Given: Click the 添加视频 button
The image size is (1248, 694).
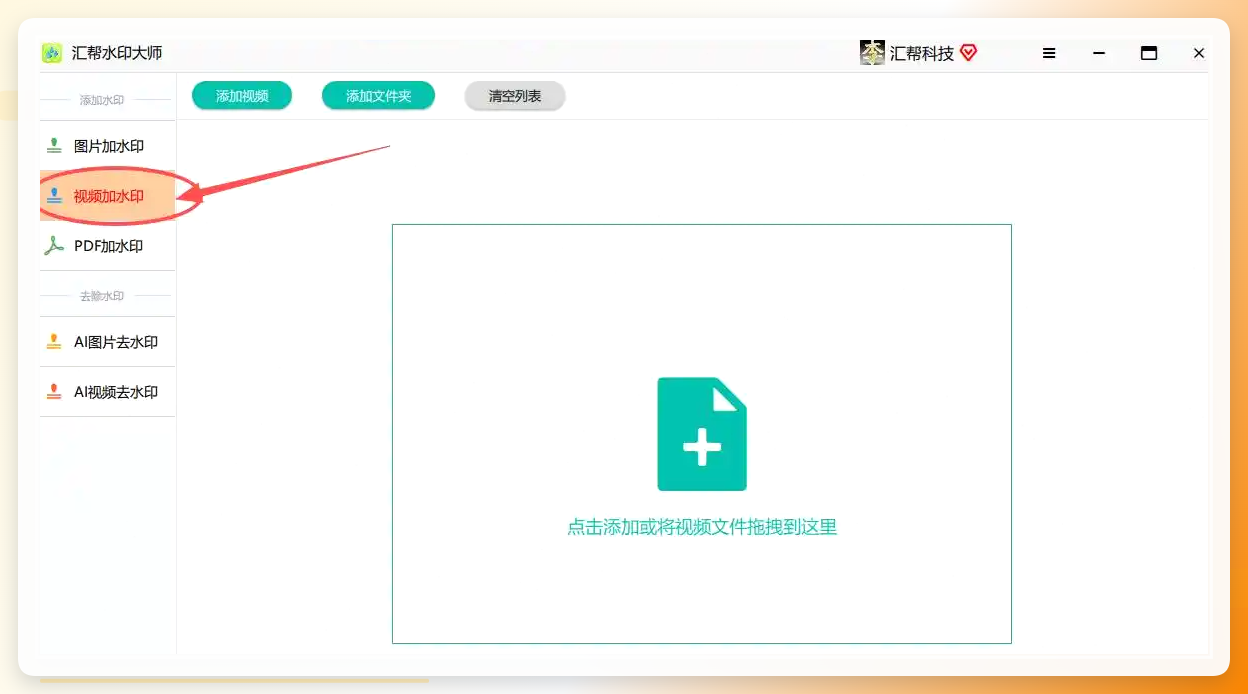Looking at the screenshot, I should tap(242, 96).
